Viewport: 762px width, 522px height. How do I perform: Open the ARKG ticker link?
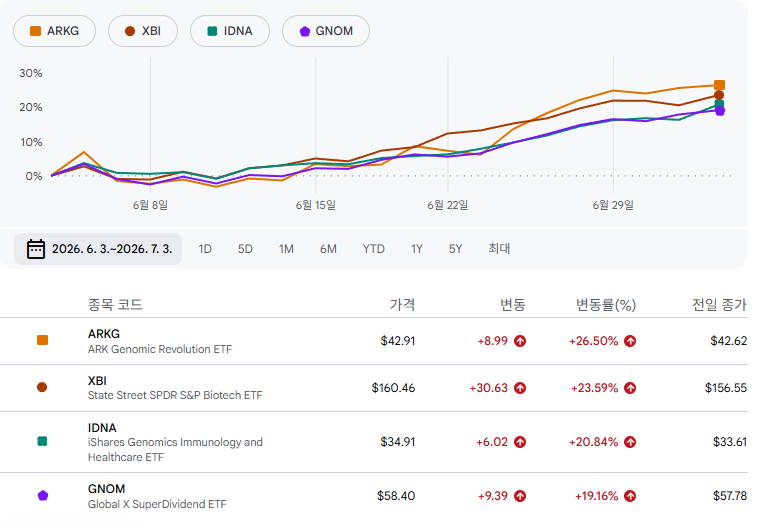(104, 334)
